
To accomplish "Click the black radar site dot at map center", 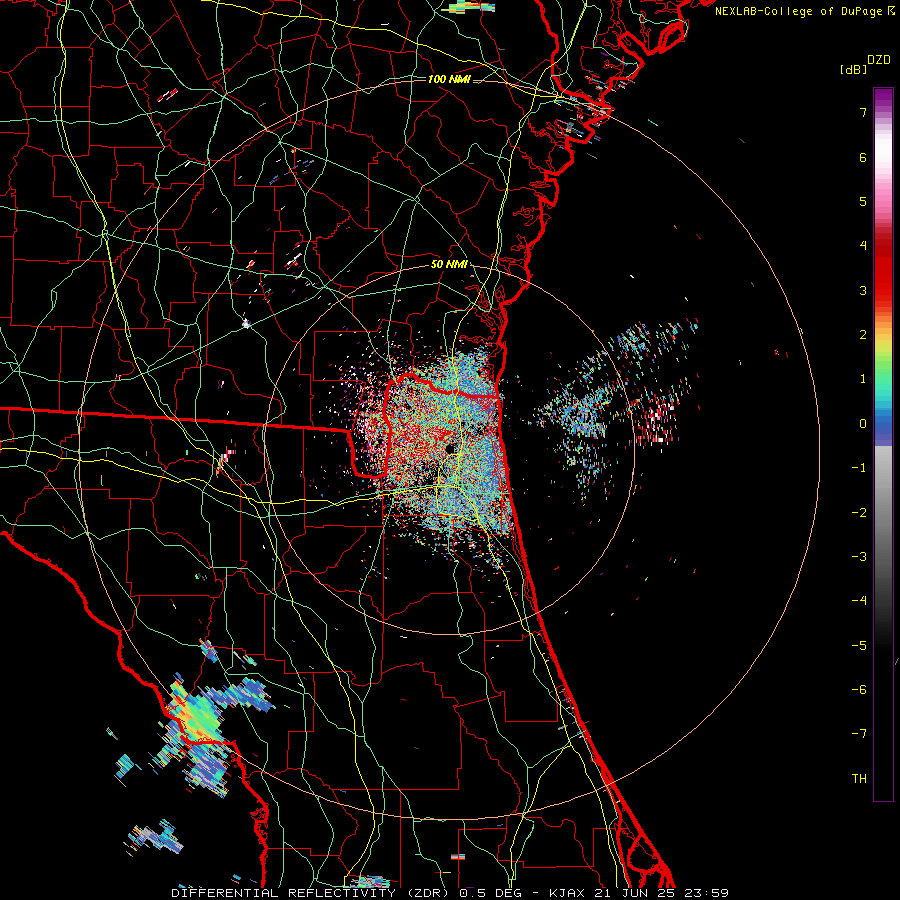I will pos(451,448).
